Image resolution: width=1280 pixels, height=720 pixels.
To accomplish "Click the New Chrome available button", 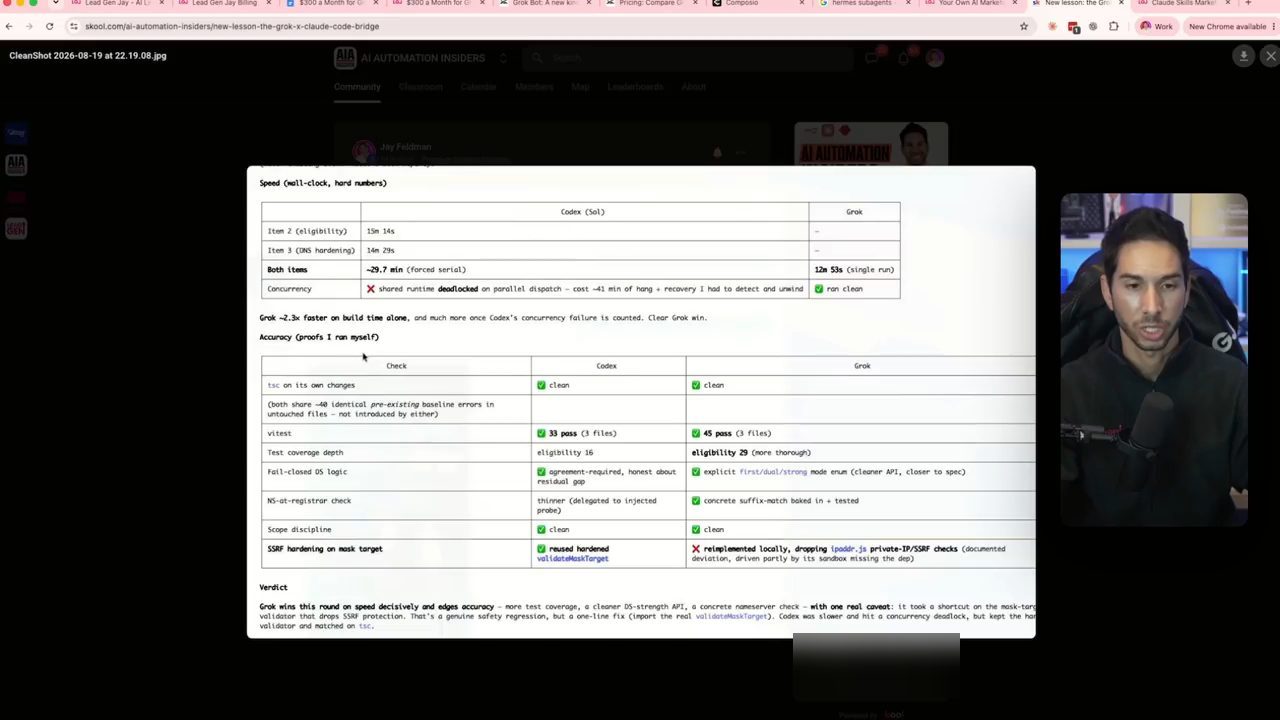I will (1228, 26).
